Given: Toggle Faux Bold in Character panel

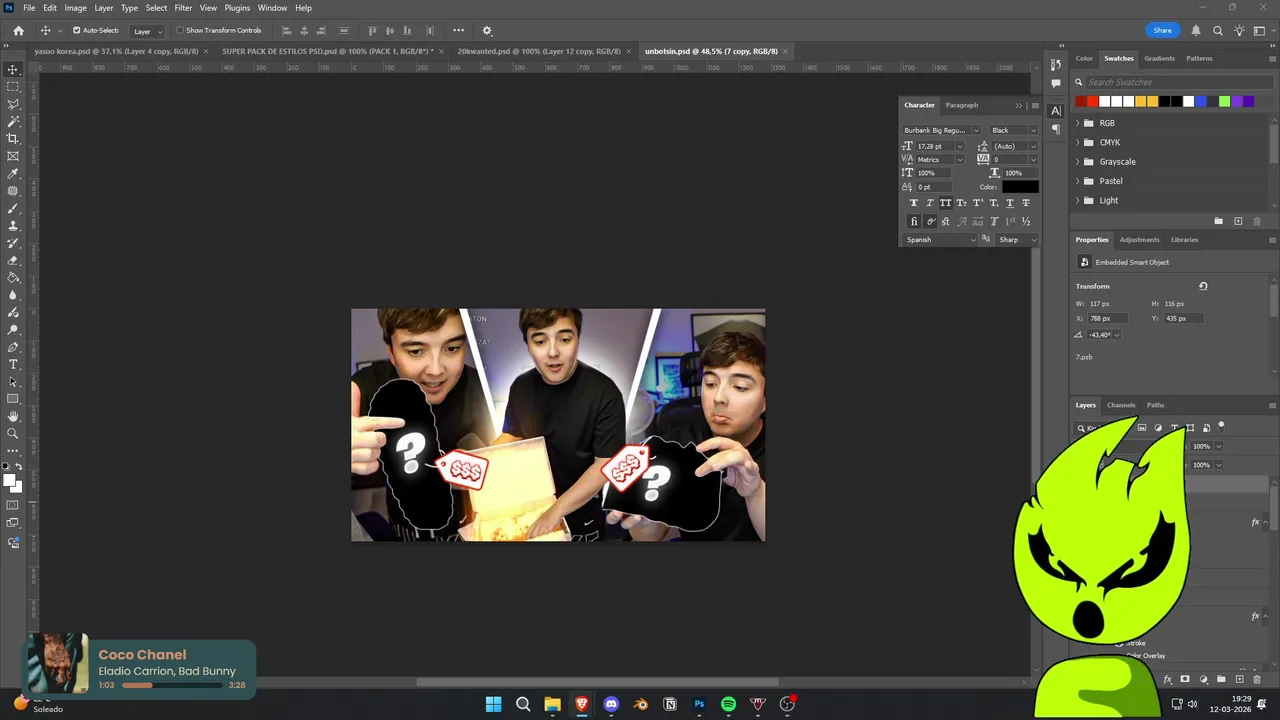Looking at the screenshot, I should pos(913,203).
